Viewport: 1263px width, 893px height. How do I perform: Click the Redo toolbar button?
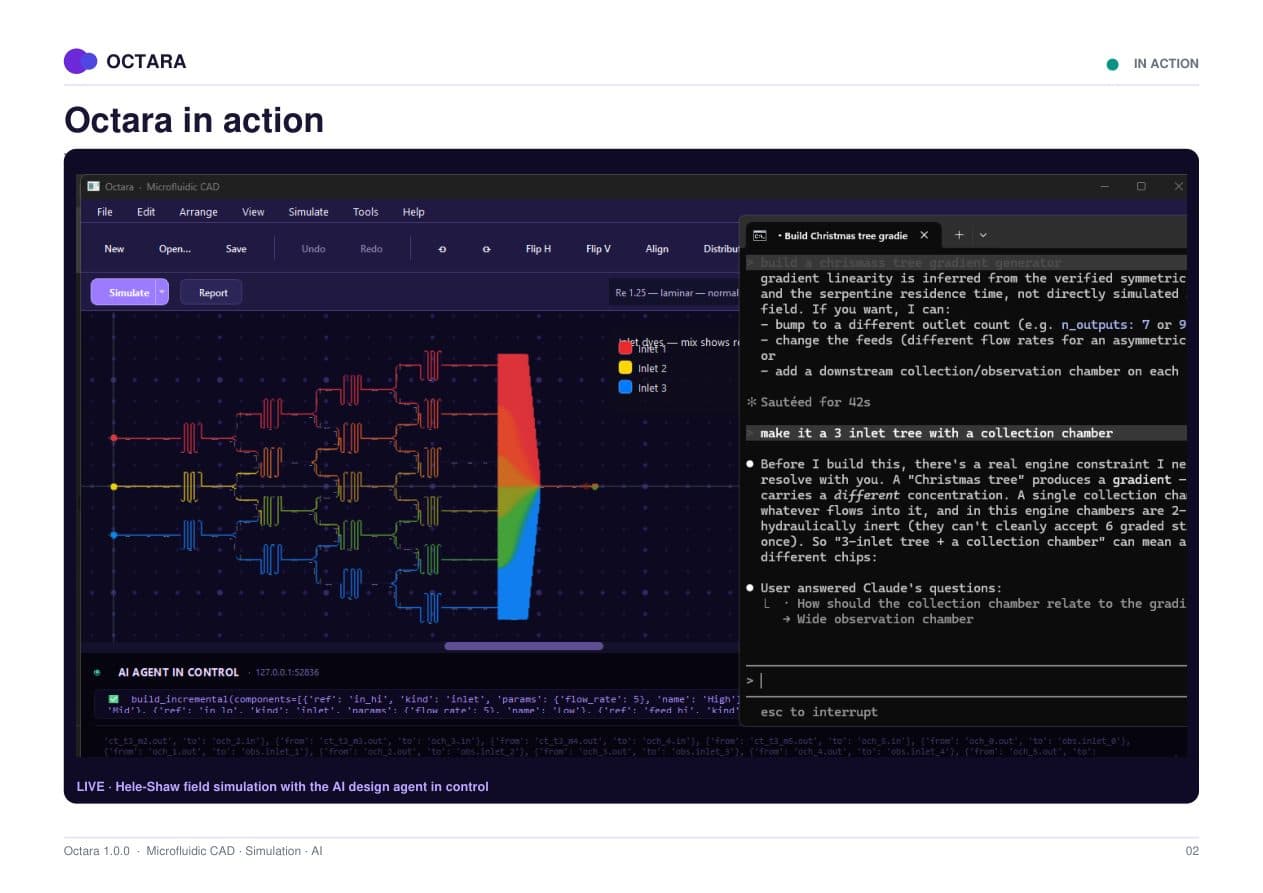point(371,249)
